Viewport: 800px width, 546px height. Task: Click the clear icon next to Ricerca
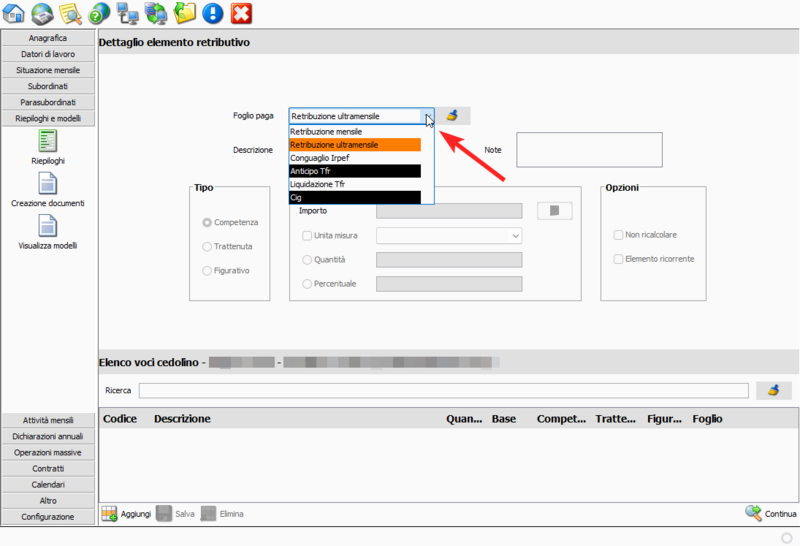point(773,391)
